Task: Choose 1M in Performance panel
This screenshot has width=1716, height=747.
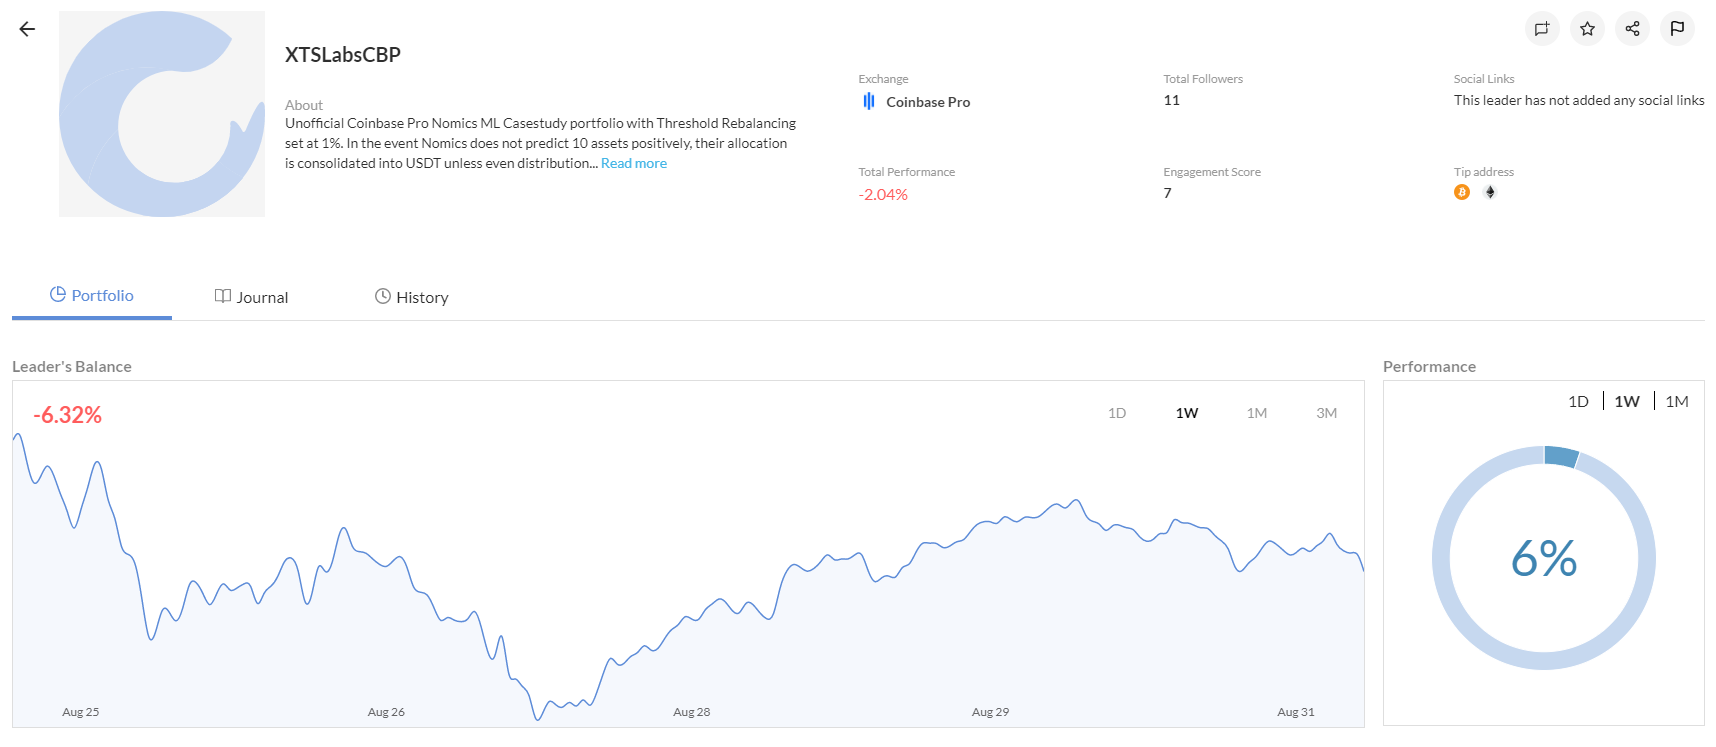Action: coord(1677,401)
